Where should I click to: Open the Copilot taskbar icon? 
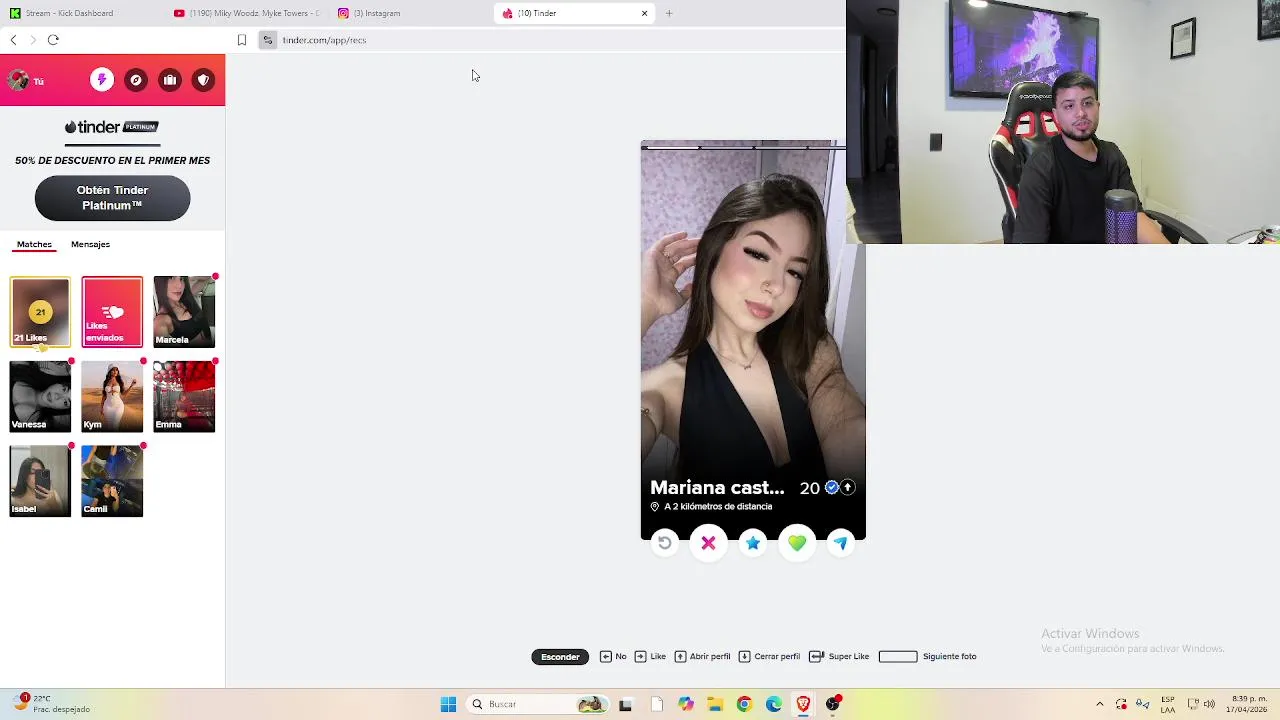tap(685, 704)
